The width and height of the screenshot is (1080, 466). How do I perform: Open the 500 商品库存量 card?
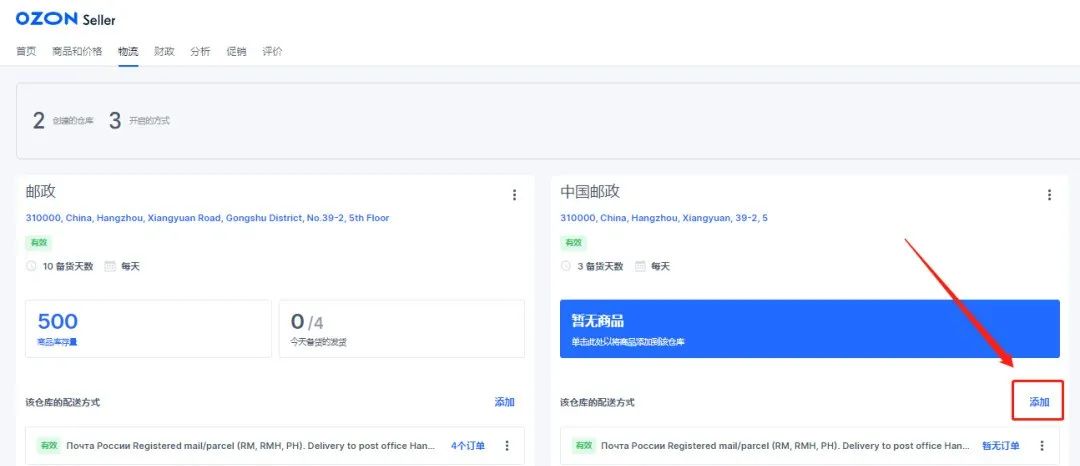[148, 328]
